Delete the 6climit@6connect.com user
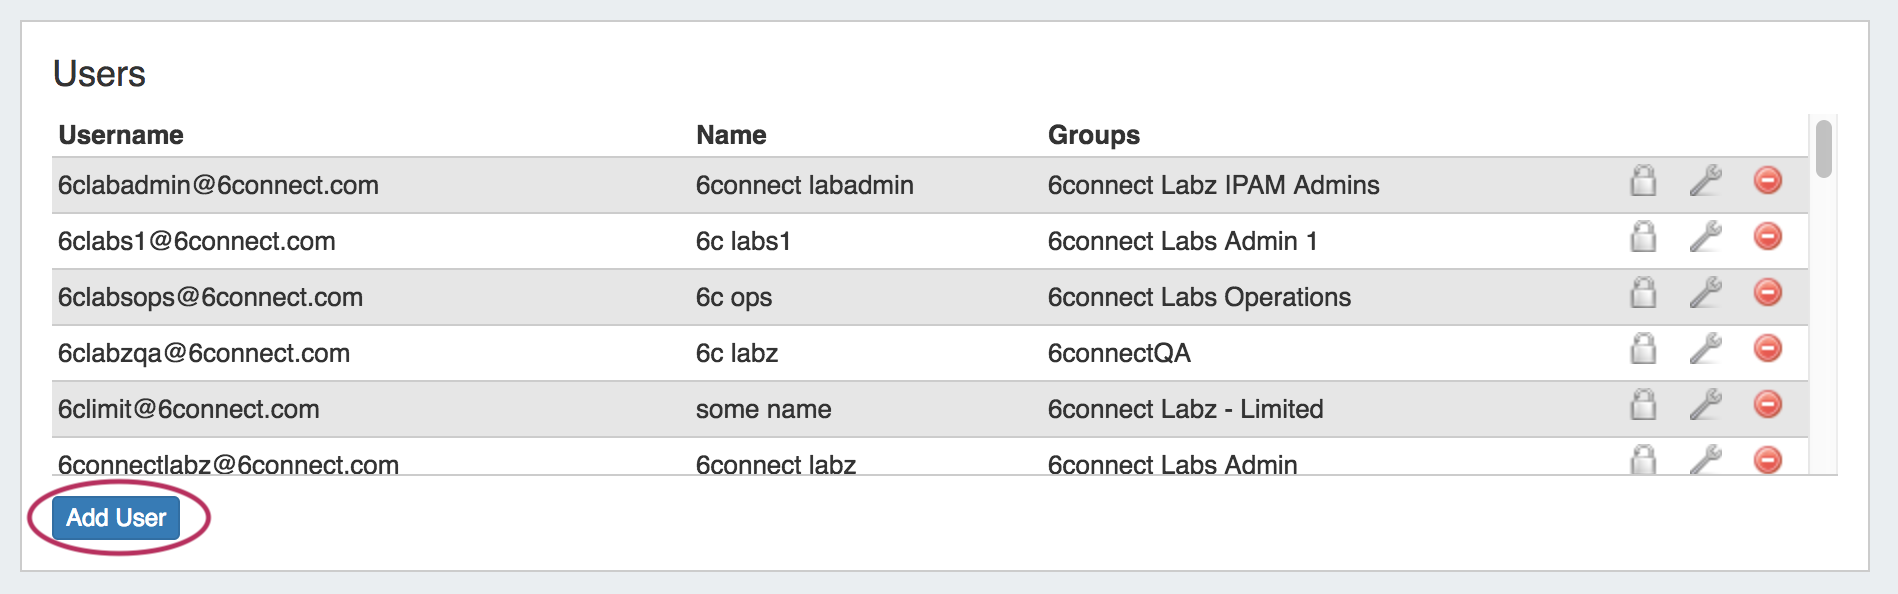The image size is (1898, 594). pyautogui.click(x=1767, y=404)
